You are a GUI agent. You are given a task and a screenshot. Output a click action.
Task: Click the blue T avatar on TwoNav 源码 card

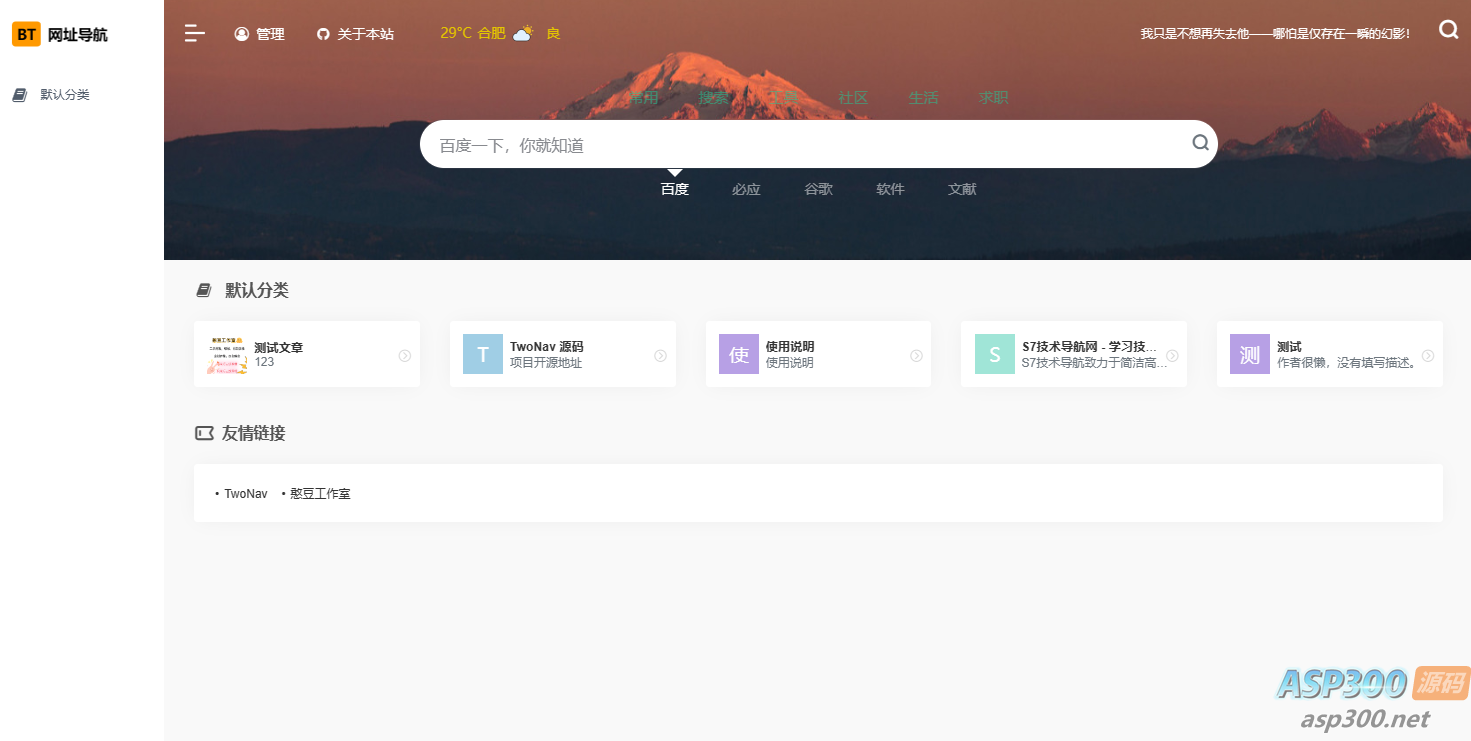point(483,353)
